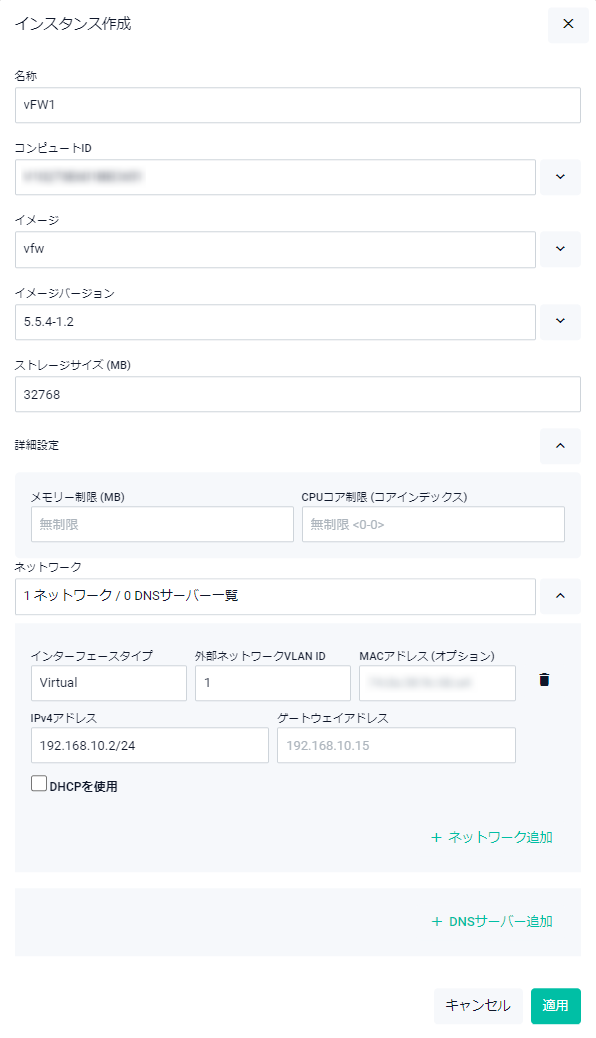This screenshot has width=596, height=1038.
Task: Click the ネットワーク追加 link
Action: click(492, 837)
